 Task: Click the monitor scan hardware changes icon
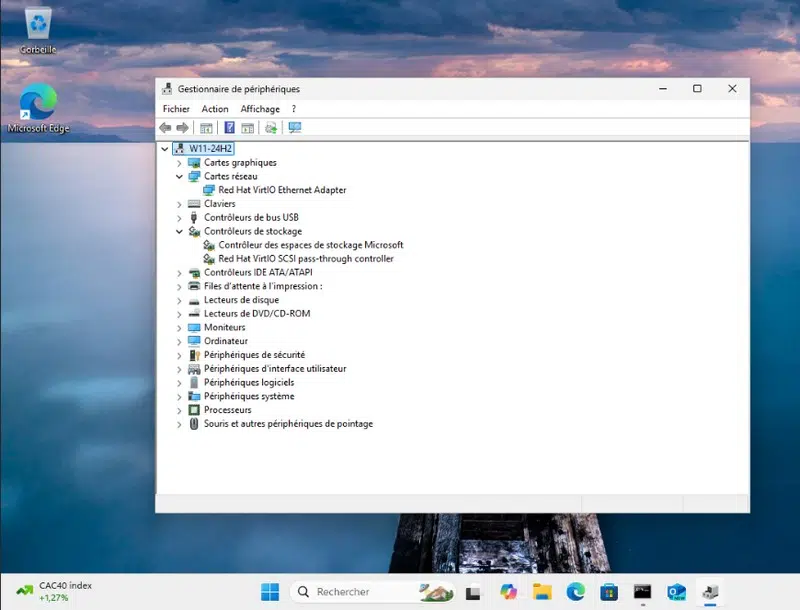294,128
